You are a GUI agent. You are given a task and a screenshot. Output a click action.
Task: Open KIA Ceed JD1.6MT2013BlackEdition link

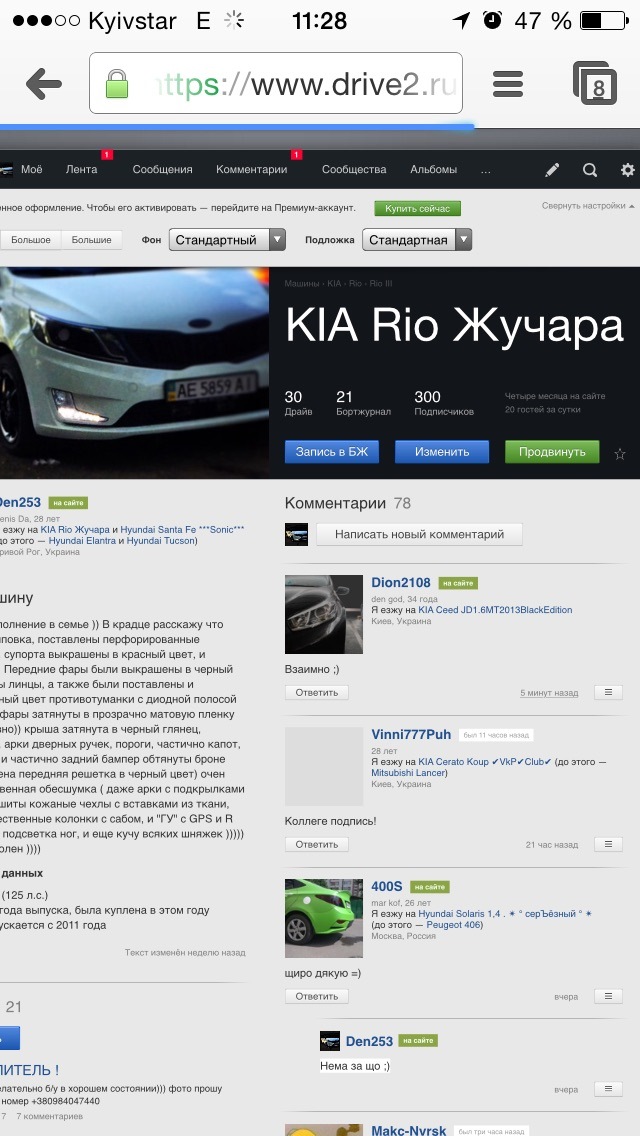tap(495, 610)
